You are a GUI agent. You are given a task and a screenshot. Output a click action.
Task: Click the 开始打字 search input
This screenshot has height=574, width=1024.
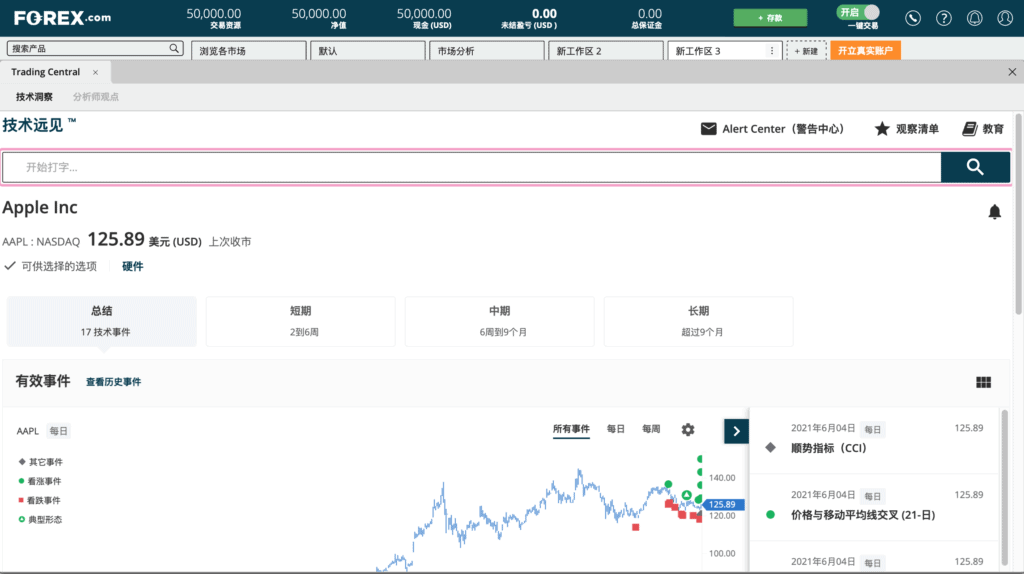pos(472,167)
